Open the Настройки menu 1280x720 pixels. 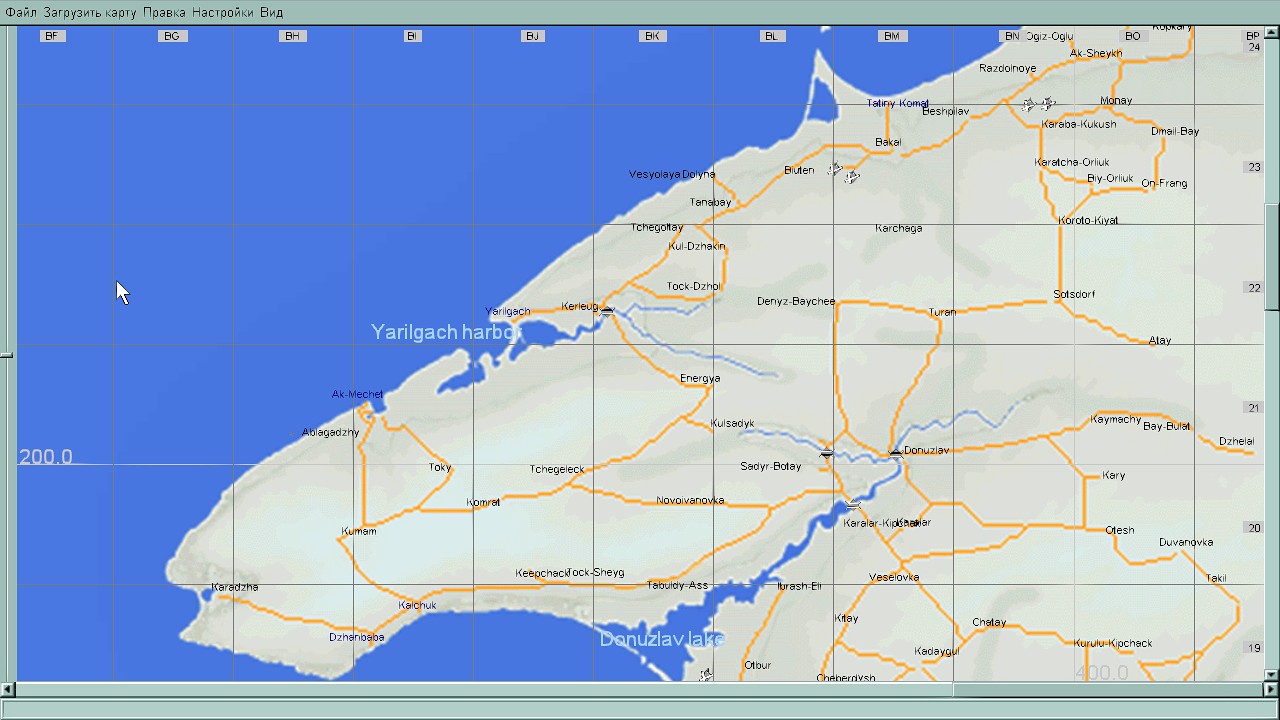click(x=223, y=12)
